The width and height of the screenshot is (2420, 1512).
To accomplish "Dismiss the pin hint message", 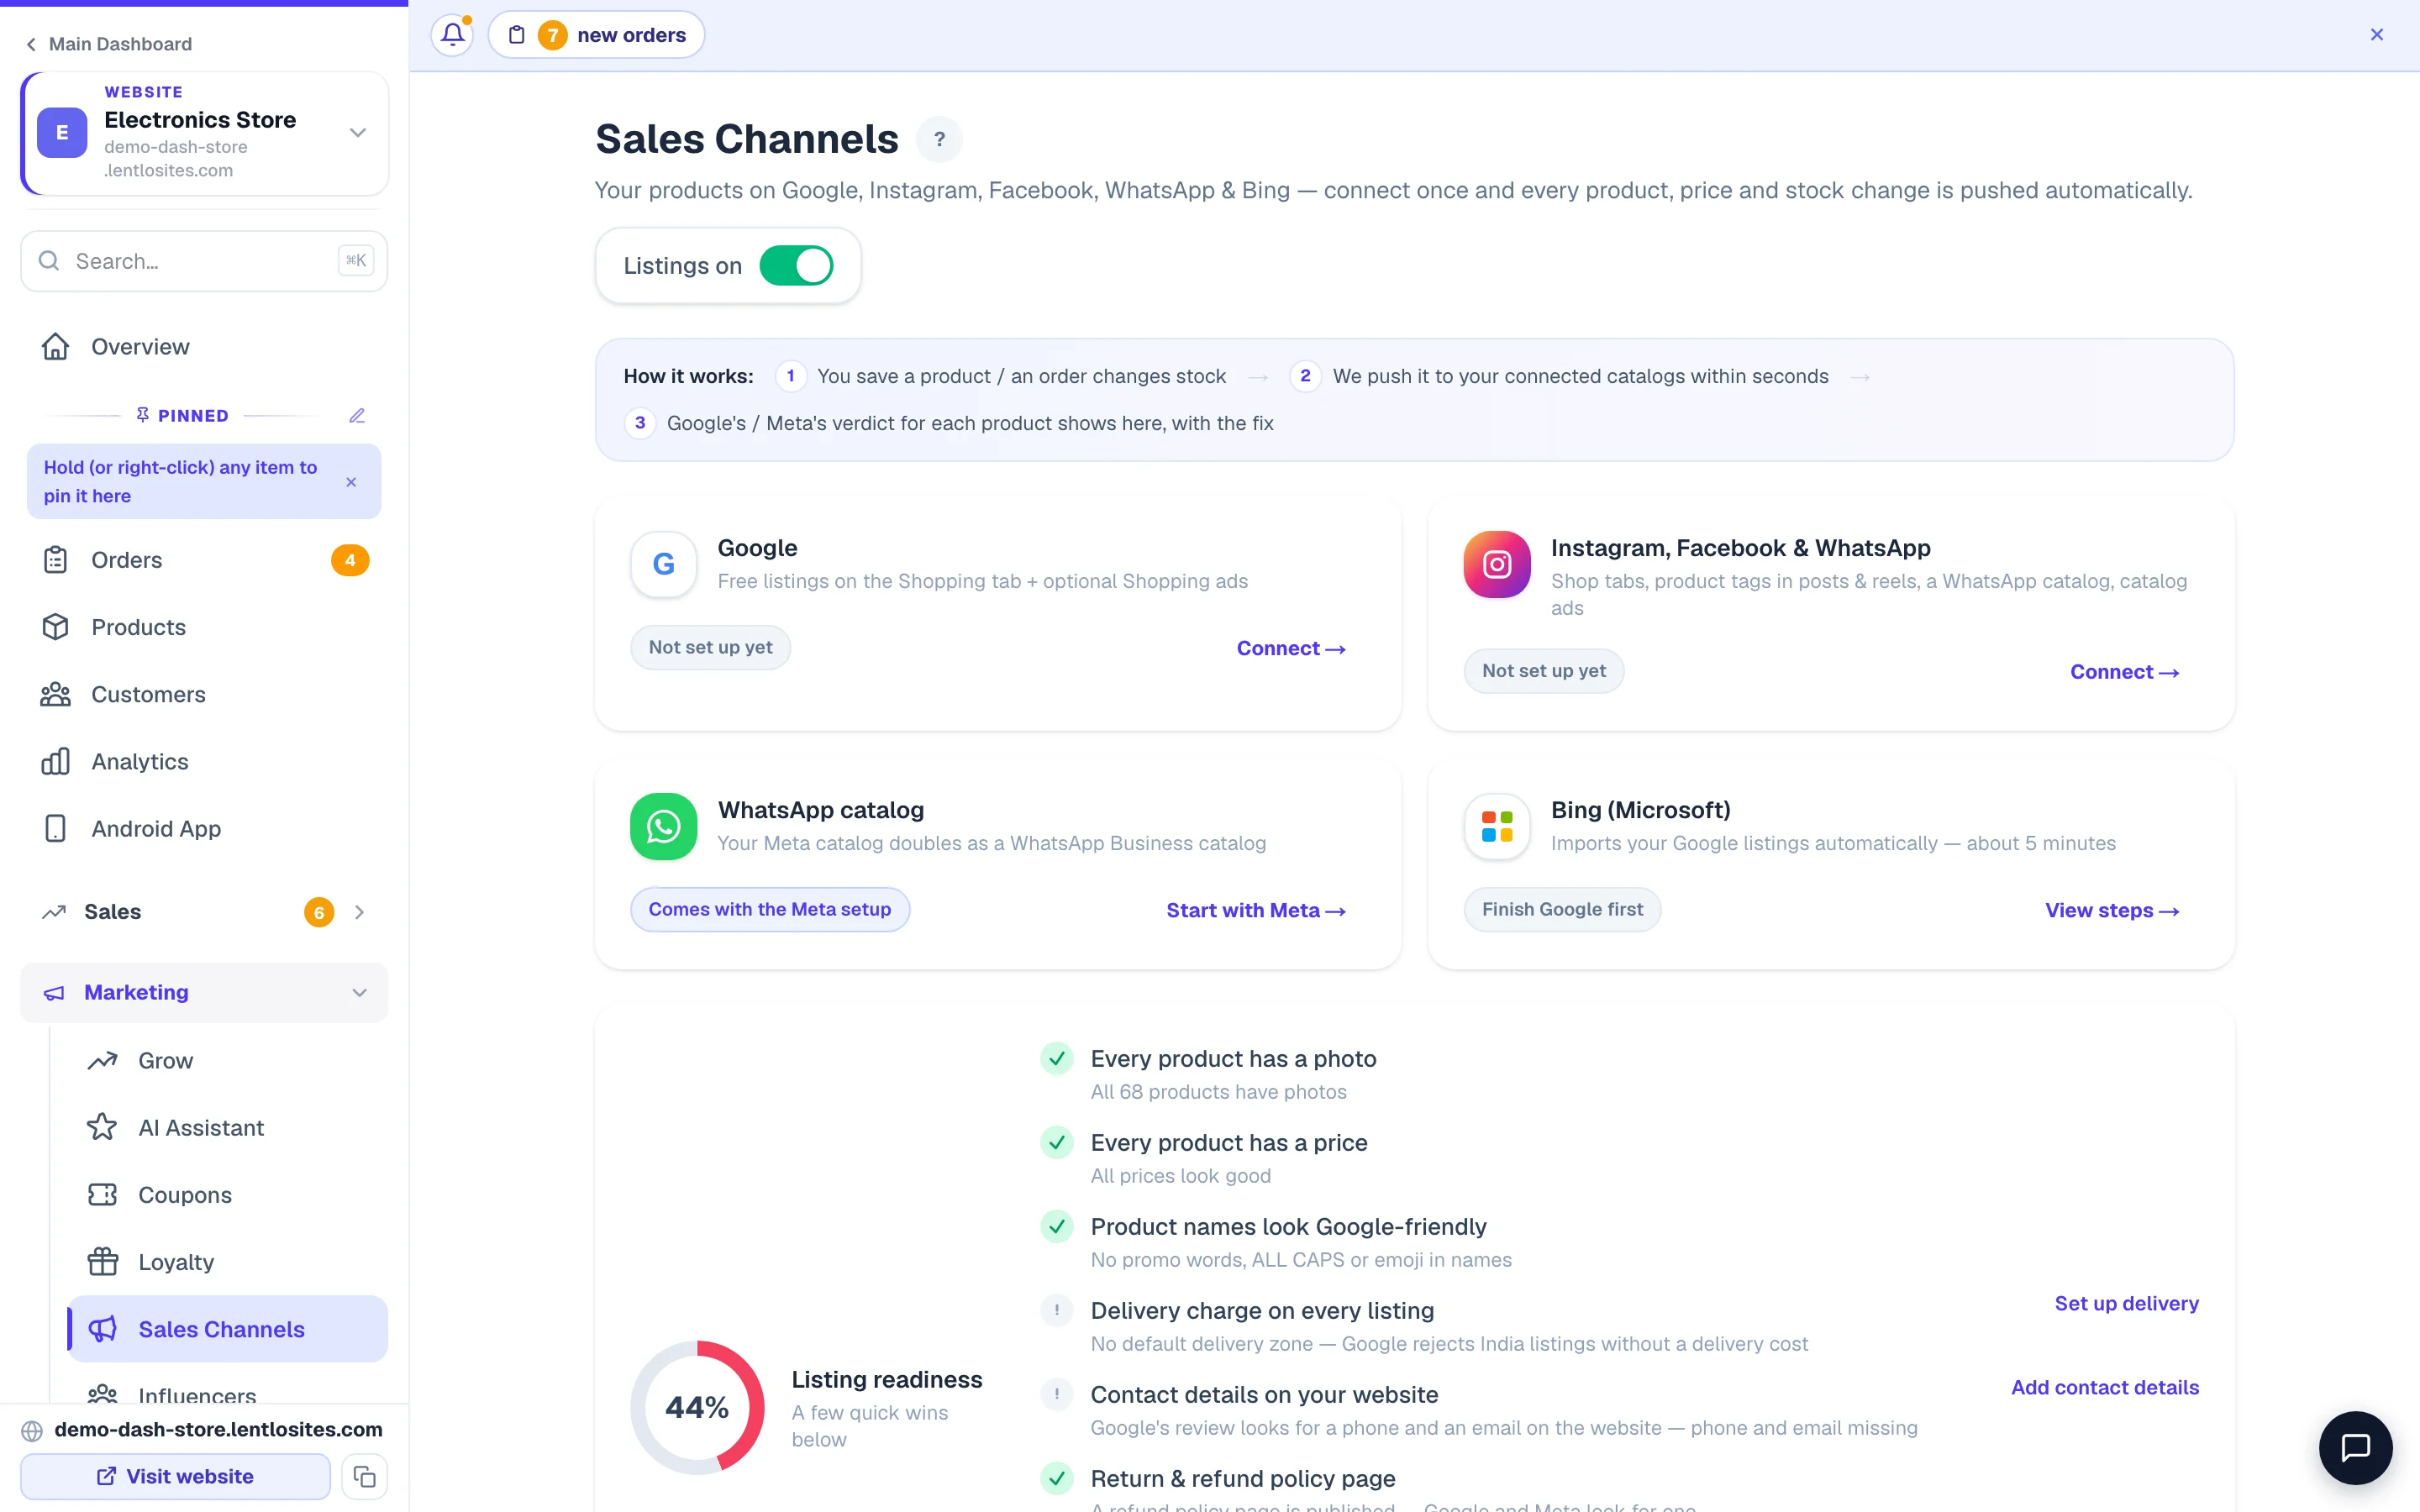I will [351, 482].
